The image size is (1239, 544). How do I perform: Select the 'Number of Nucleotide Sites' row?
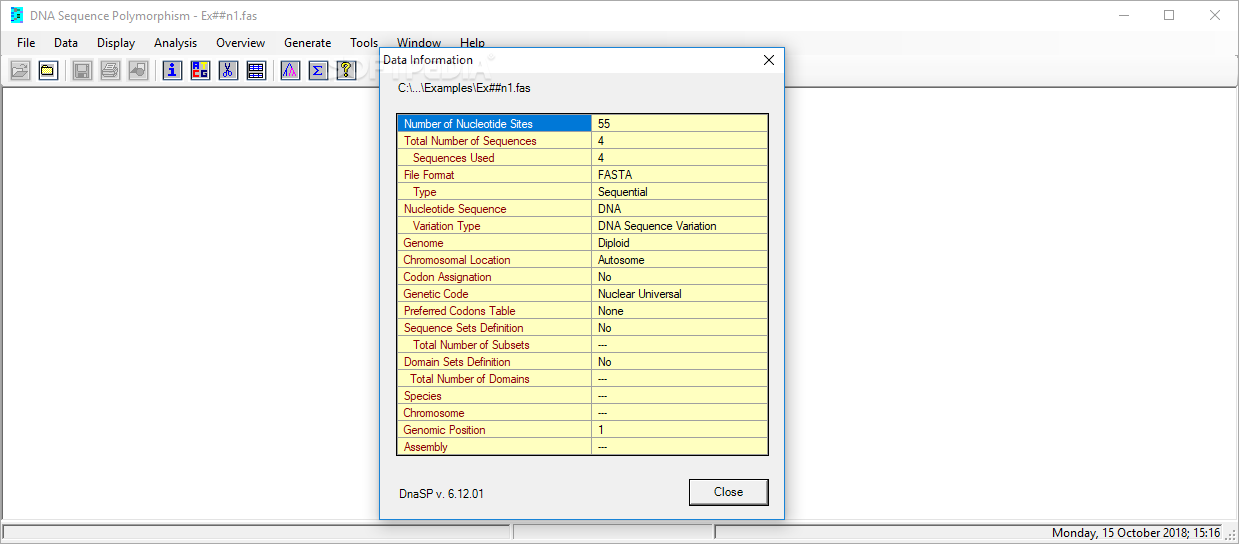[x=583, y=124]
